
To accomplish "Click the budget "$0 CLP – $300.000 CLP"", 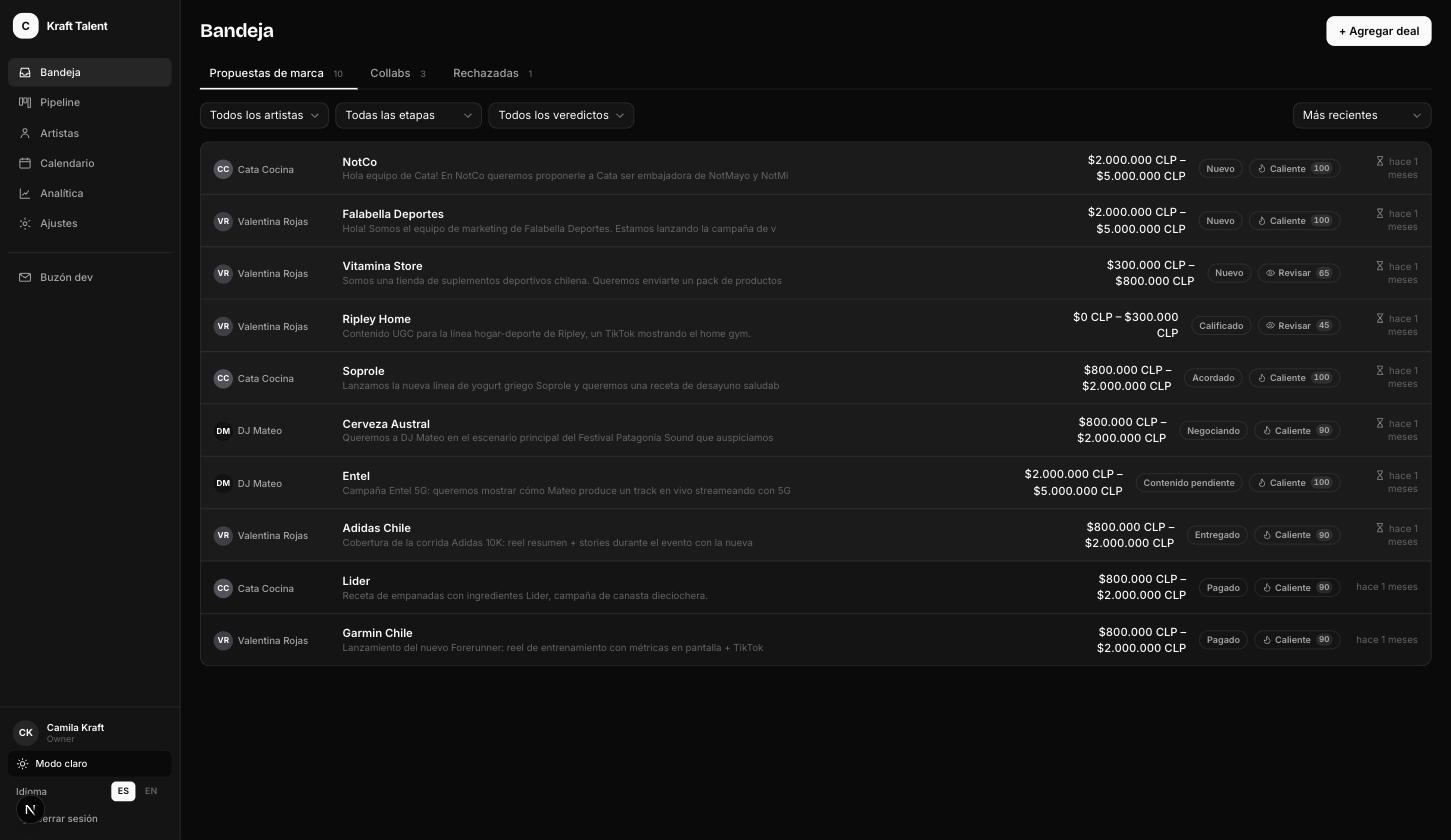I will tap(1125, 325).
